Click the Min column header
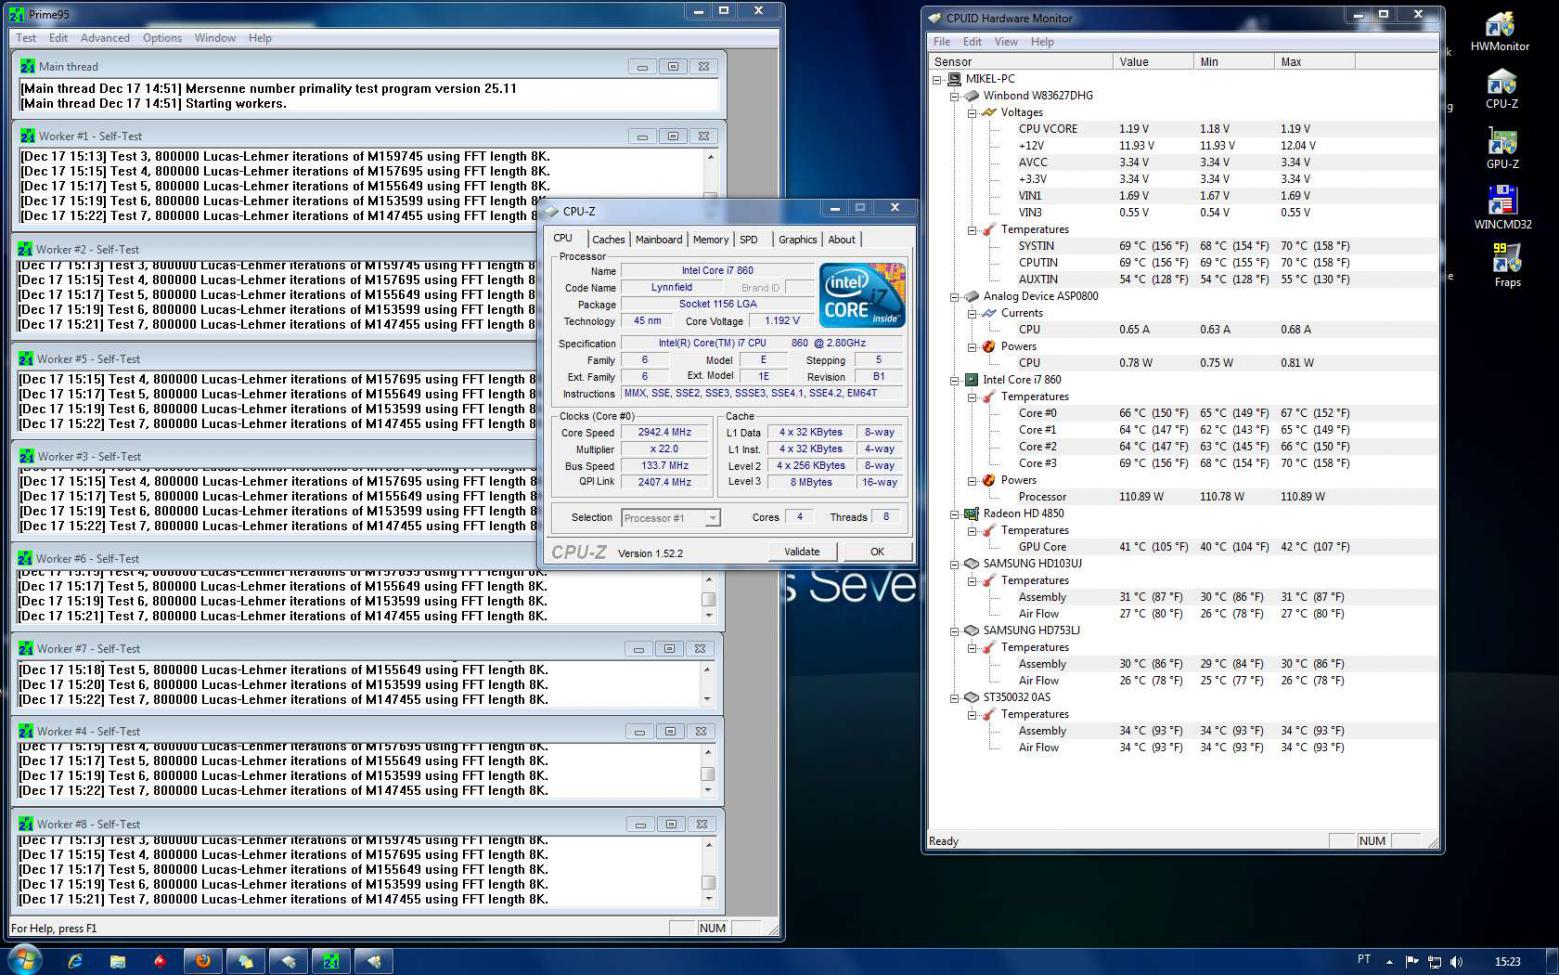This screenshot has height=975, width=1559. coord(1234,62)
